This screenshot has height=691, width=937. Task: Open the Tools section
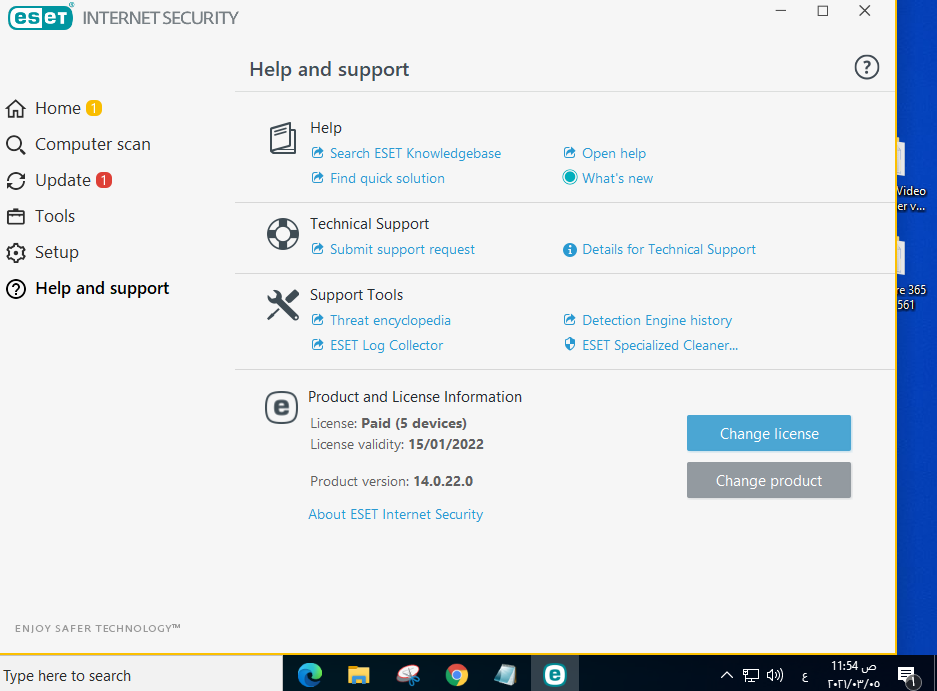point(55,216)
